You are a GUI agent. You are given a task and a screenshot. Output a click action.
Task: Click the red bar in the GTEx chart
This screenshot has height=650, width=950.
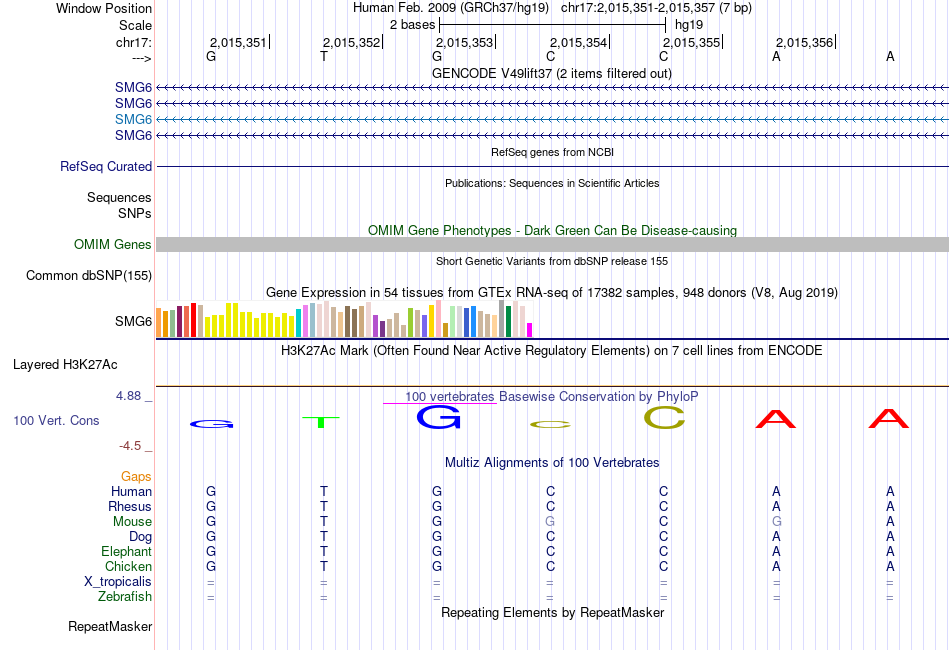coord(193,320)
